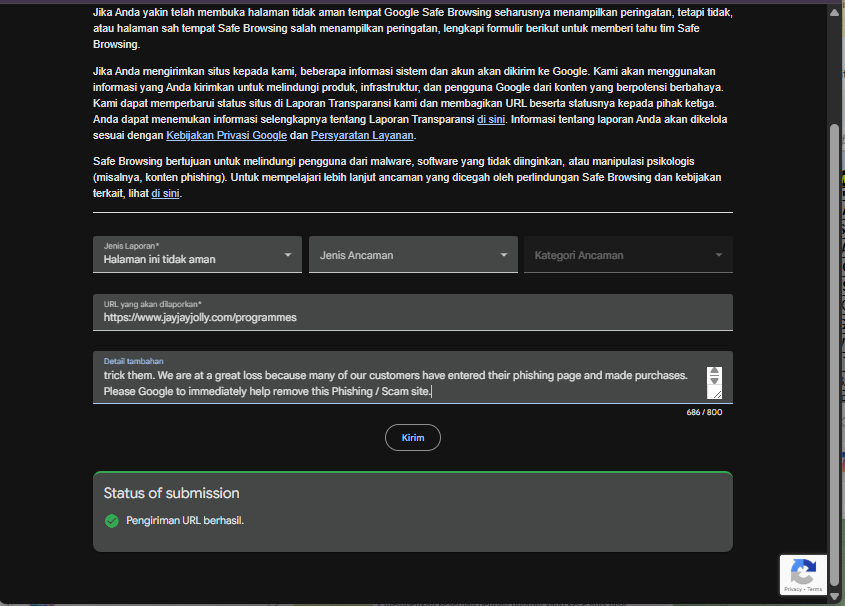This screenshot has width=845, height=606.
Task: Click the green success checkmark icon
Action: point(112,521)
